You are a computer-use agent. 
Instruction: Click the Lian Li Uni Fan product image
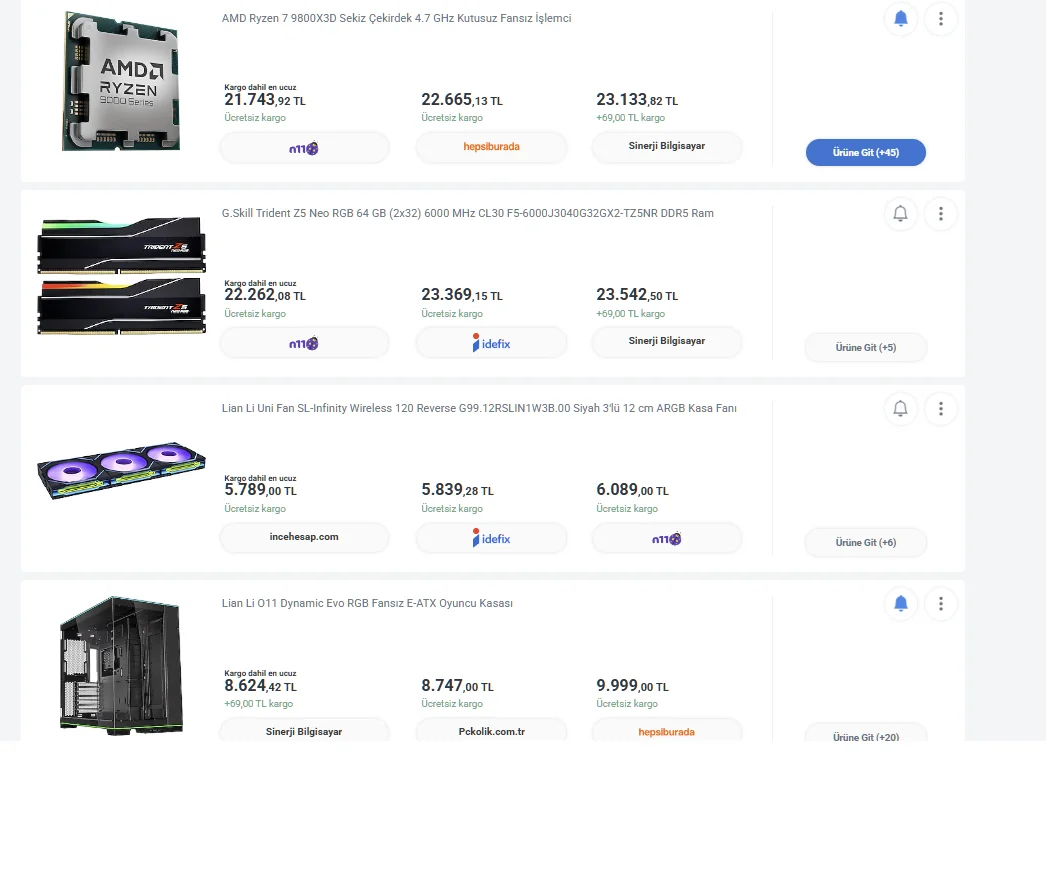(121, 471)
